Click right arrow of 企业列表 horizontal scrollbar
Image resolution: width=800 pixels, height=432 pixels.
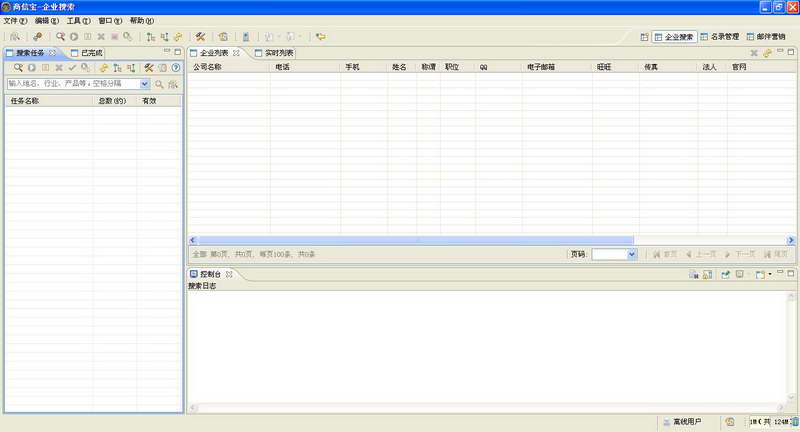(790, 240)
